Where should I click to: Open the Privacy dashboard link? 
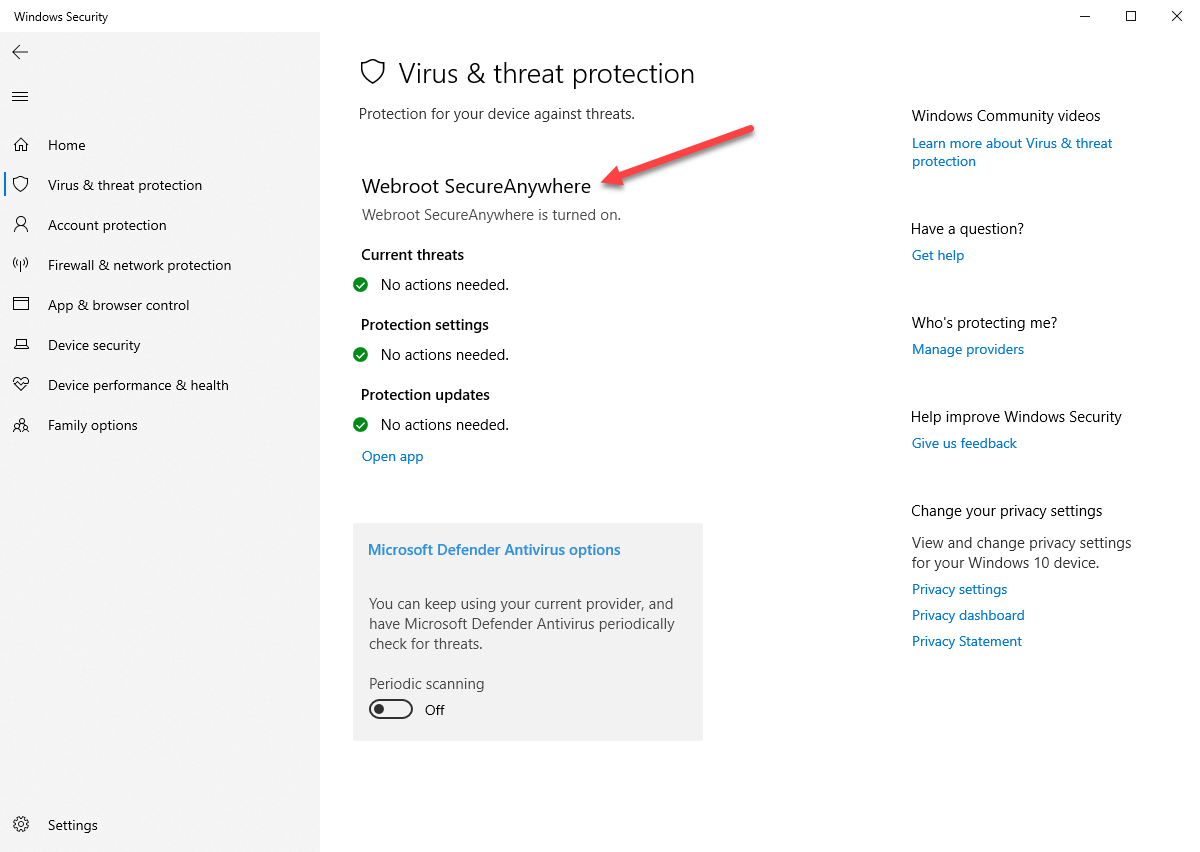(968, 615)
